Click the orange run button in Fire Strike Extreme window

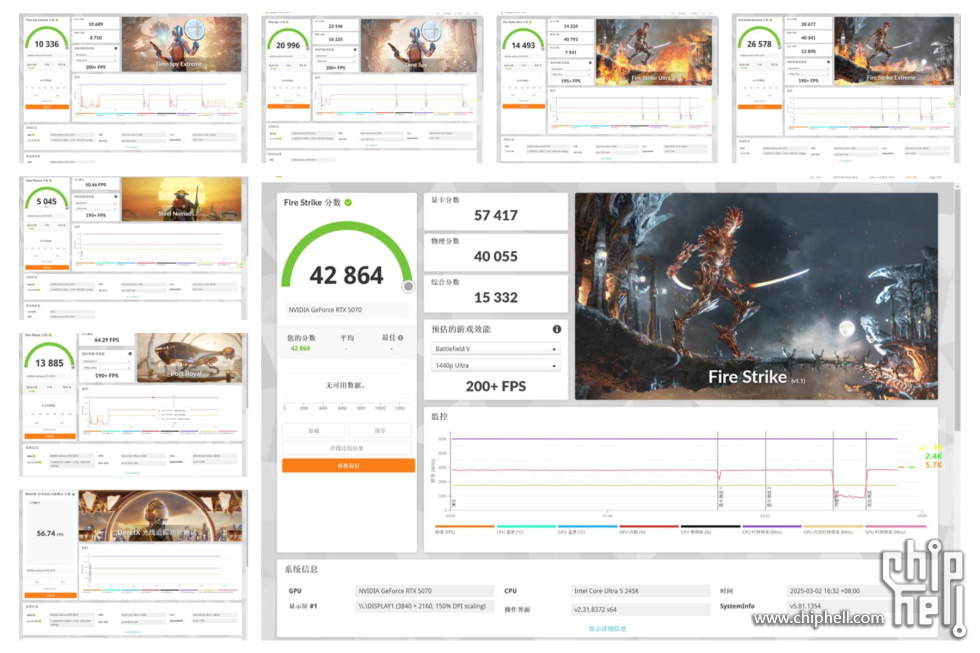click(759, 107)
